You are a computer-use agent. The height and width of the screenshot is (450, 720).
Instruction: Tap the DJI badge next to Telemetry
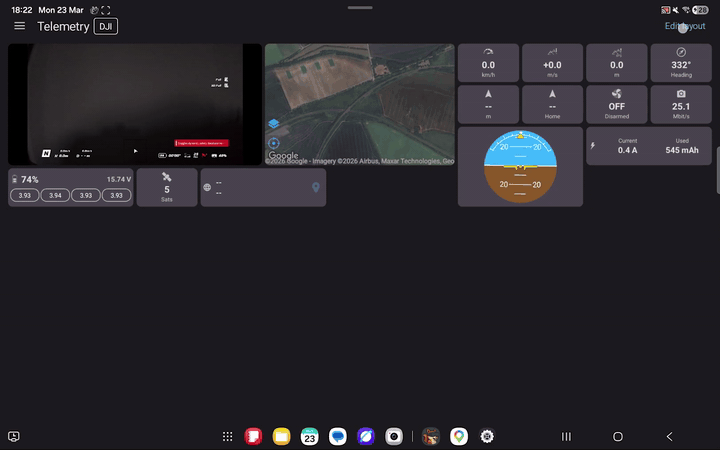click(x=106, y=26)
